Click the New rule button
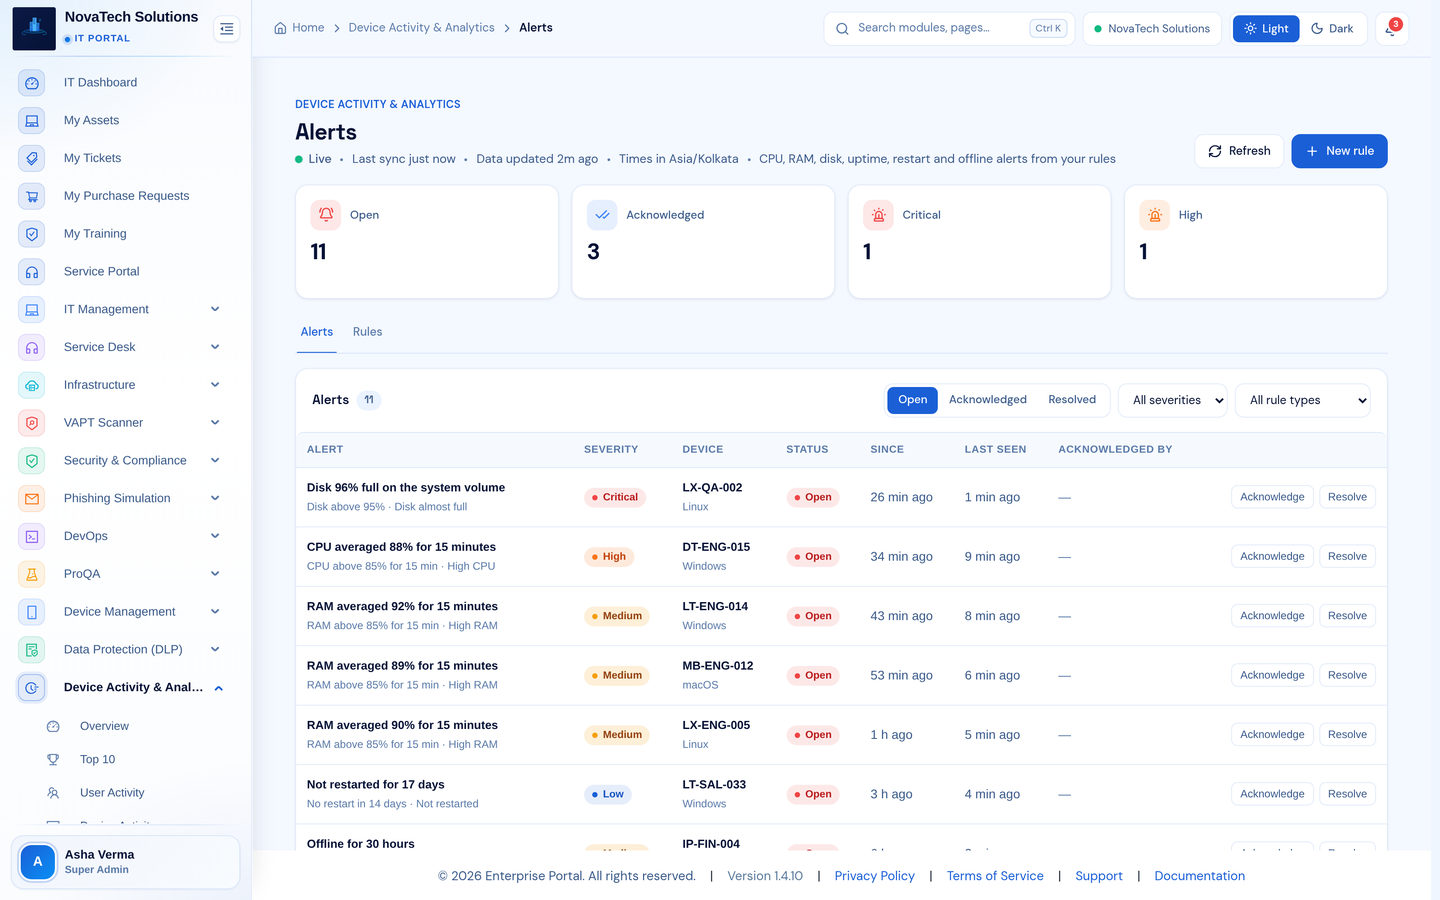The width and height of the screenshot is (1440, 900). [1339, 151]
